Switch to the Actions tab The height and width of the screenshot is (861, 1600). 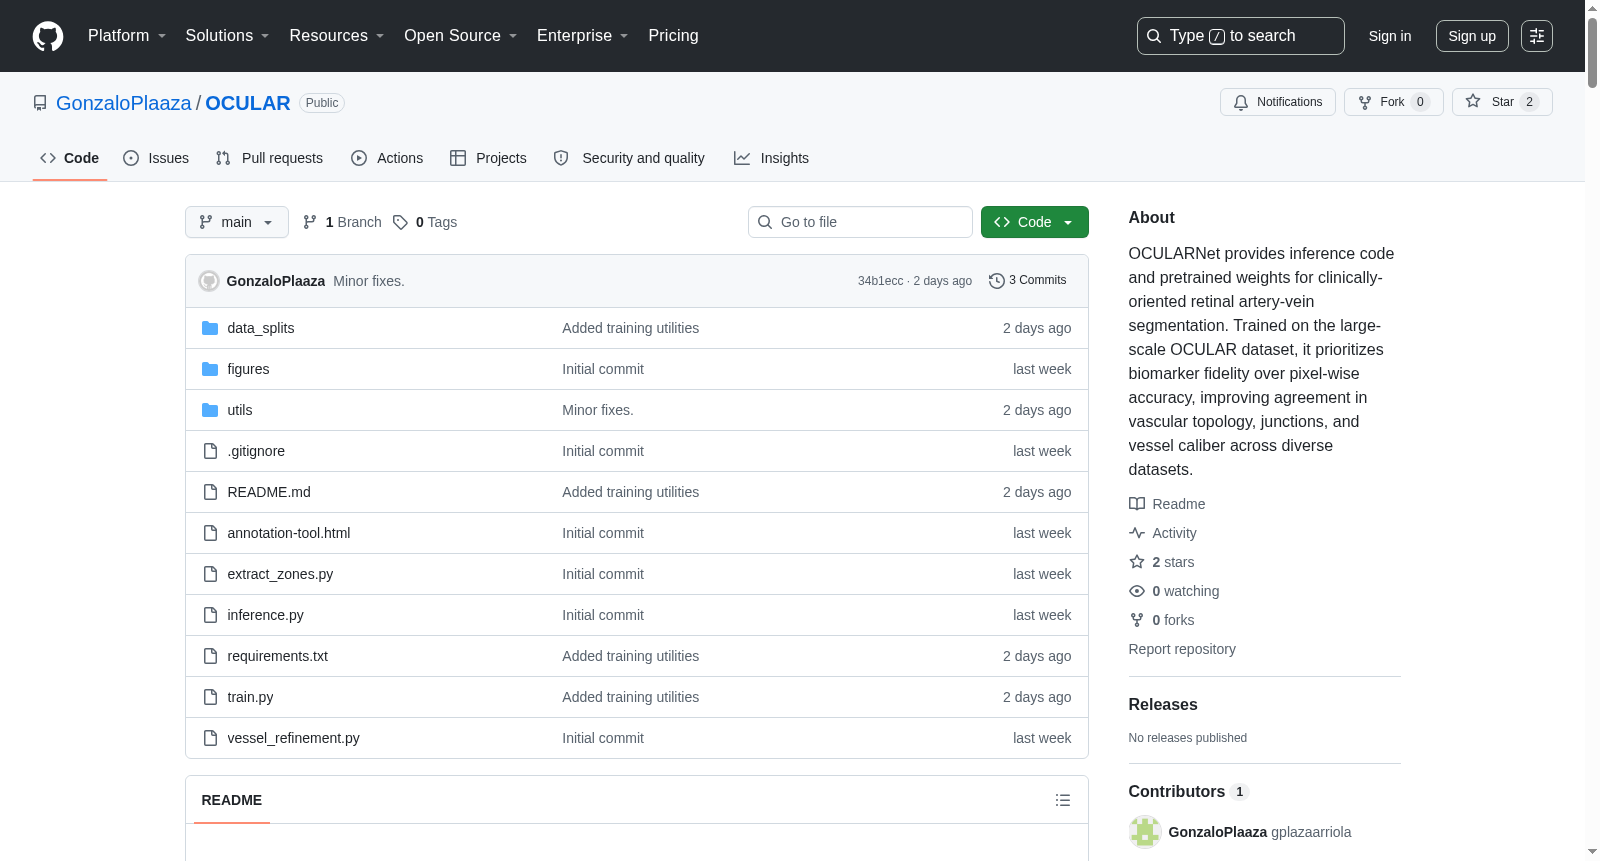387,158
